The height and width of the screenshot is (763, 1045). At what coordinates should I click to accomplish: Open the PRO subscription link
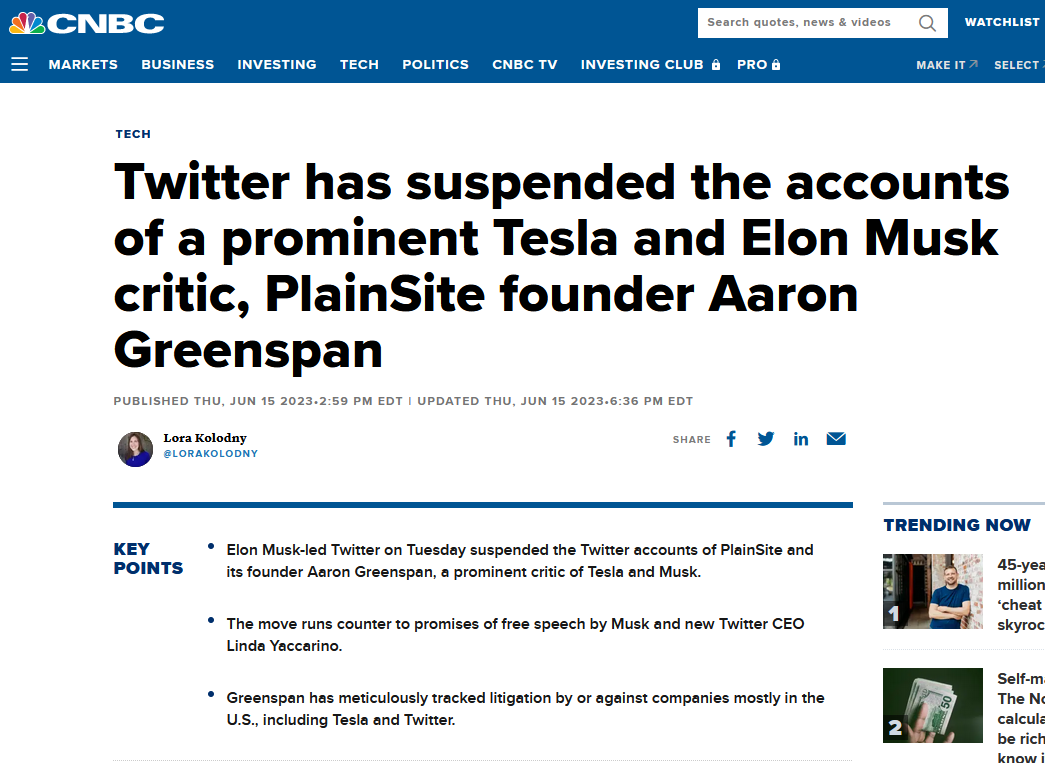pos(758,65)
